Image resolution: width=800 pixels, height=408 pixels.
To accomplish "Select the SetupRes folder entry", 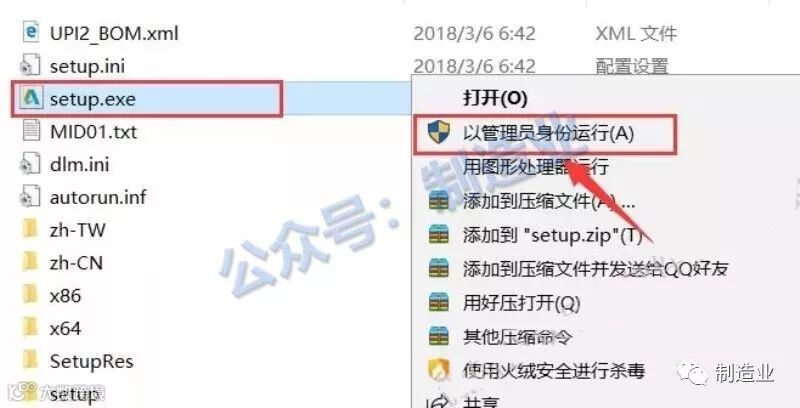I will 78,361.
